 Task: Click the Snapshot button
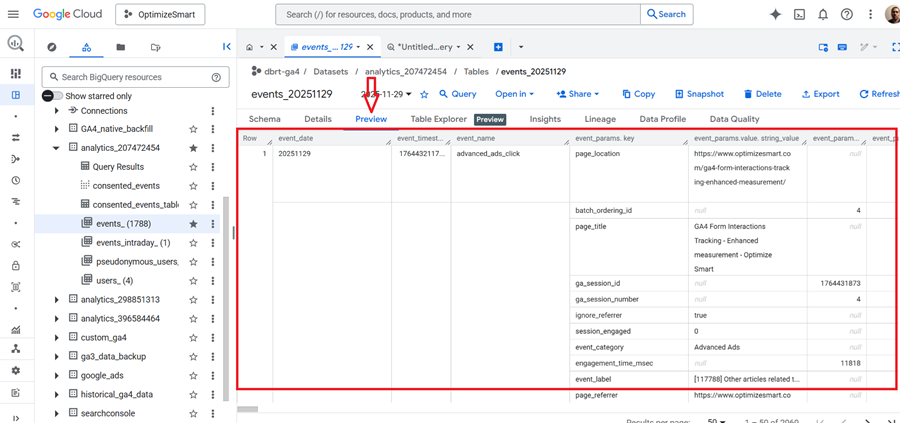click(x=699, y=94)
